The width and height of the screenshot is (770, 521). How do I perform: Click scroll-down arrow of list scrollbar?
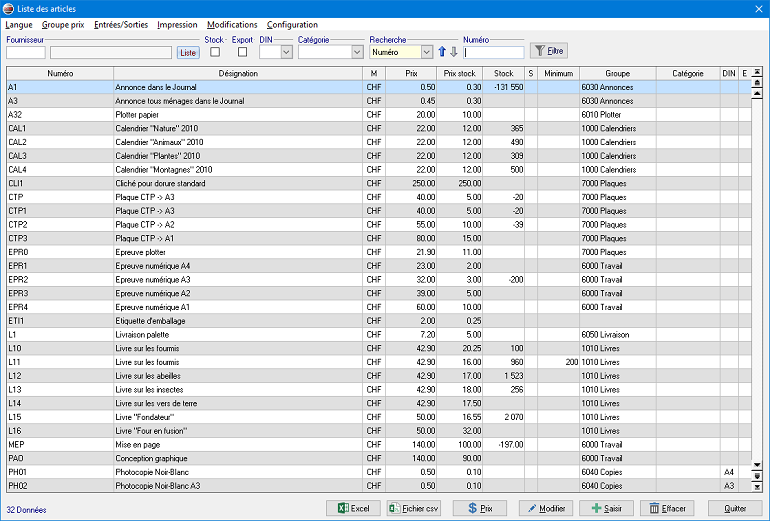click(x=757, y=465)
